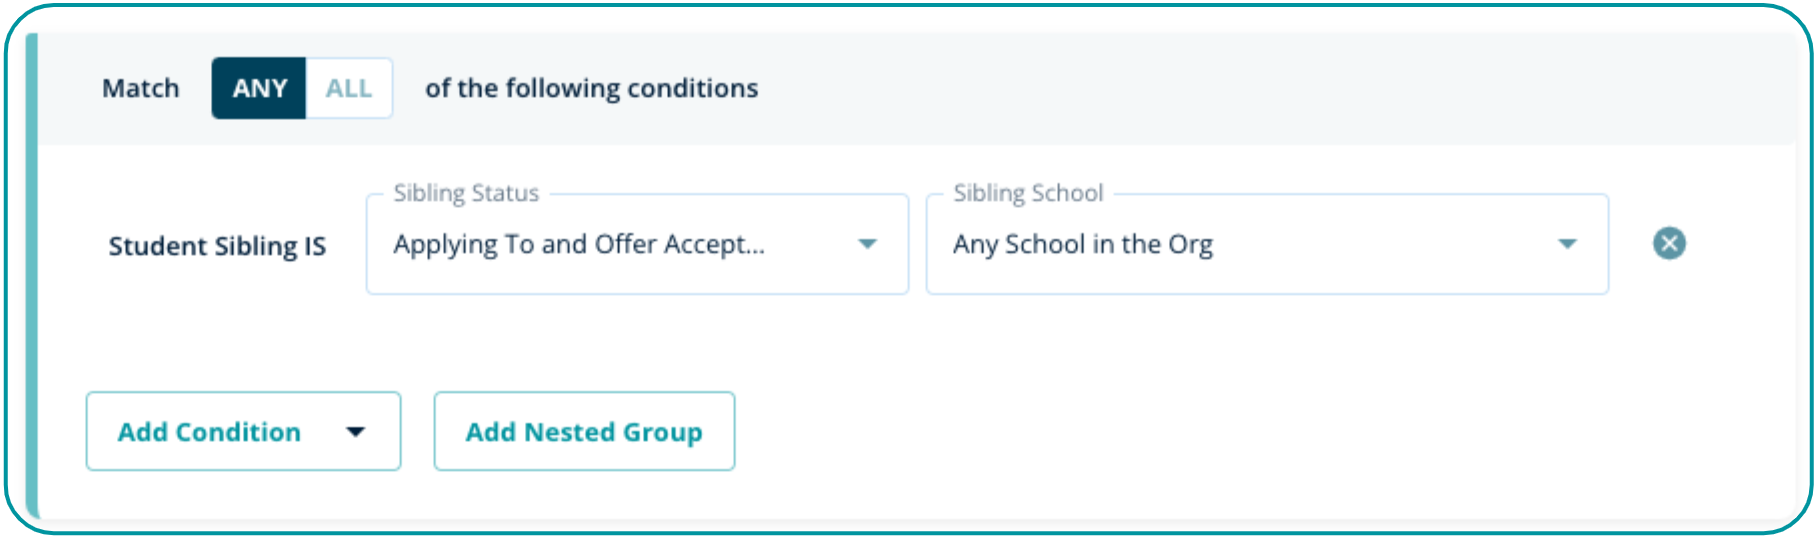Click the Add Condition button label

tap(209, 432)
